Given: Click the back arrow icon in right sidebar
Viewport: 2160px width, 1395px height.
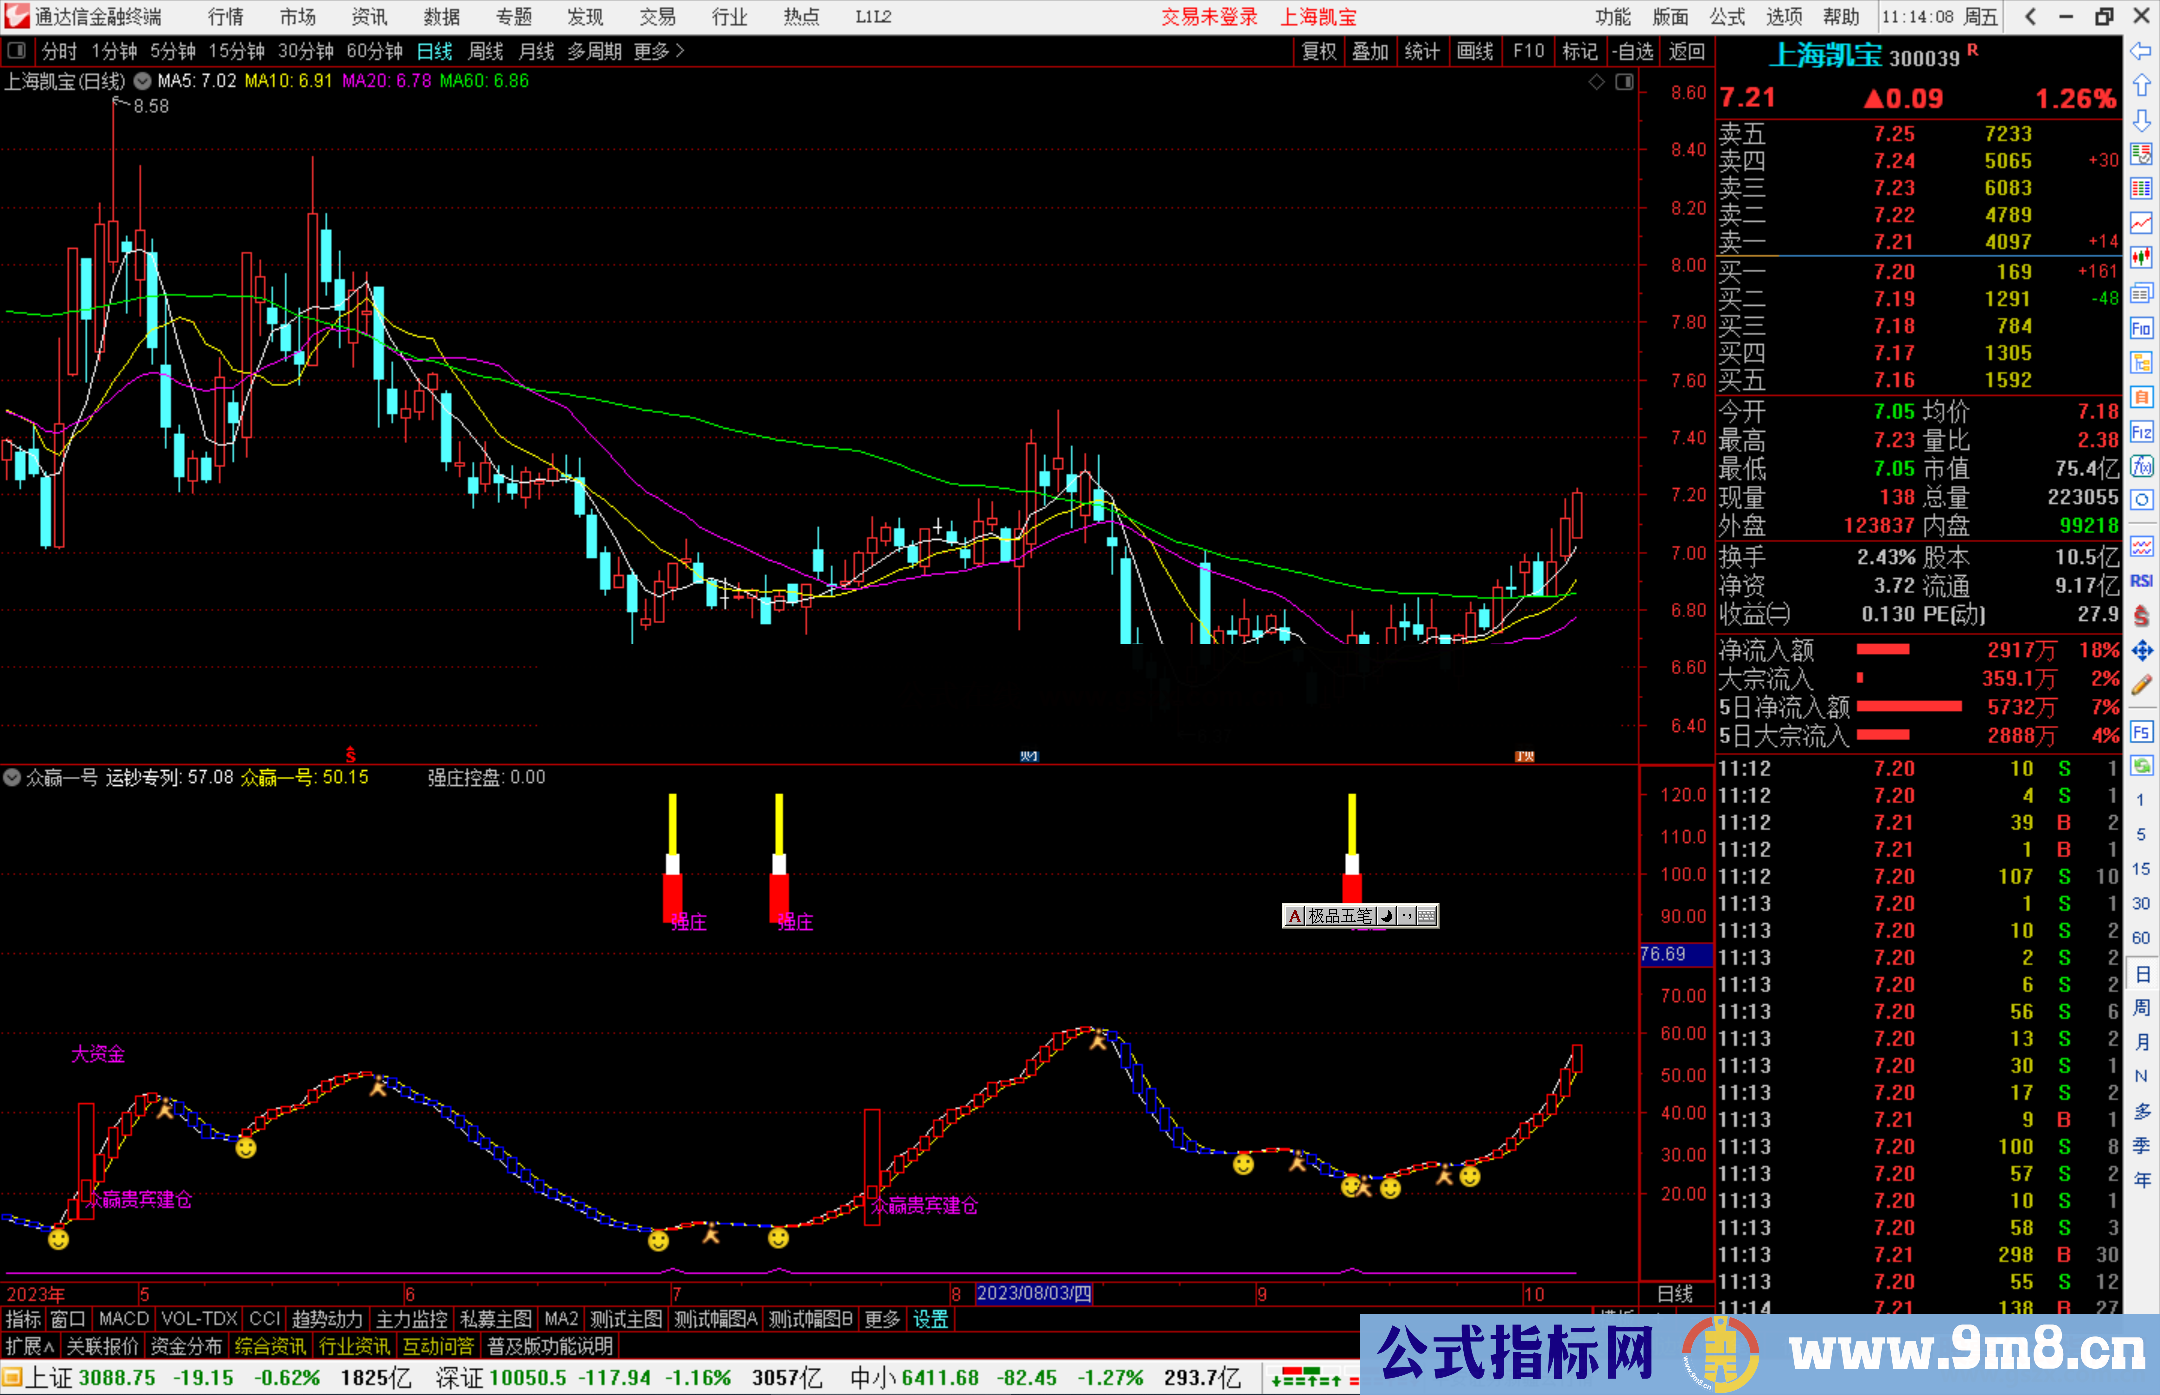Looking at the screenshot, I should pos(2140,51).
